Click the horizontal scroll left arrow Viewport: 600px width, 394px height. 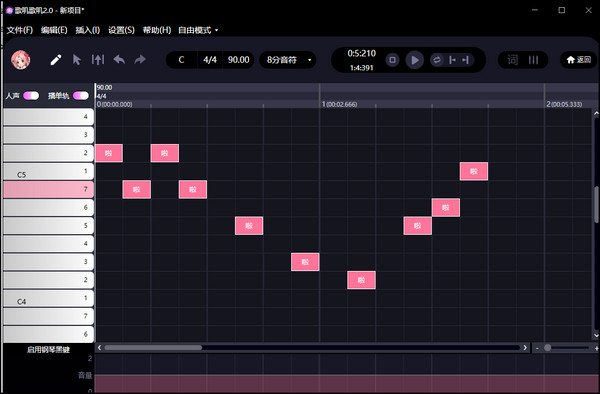click(x=99, y=348)
